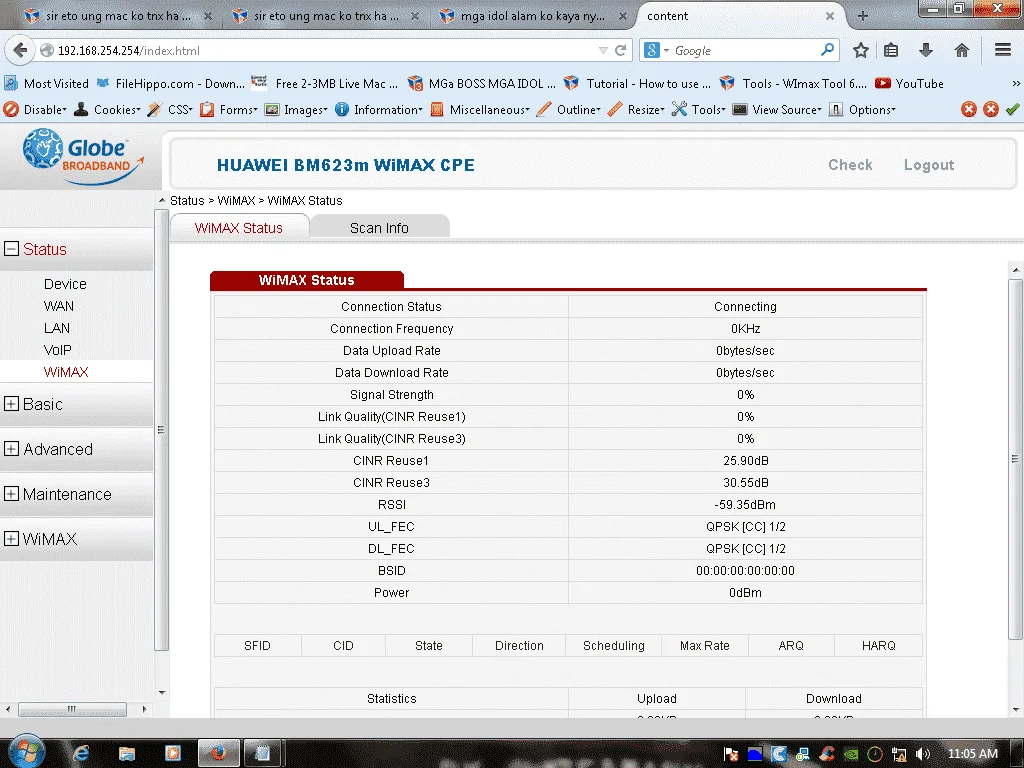
Task: Click the BSID value 00:00:00:00:00:00
Action: point(745,571)
